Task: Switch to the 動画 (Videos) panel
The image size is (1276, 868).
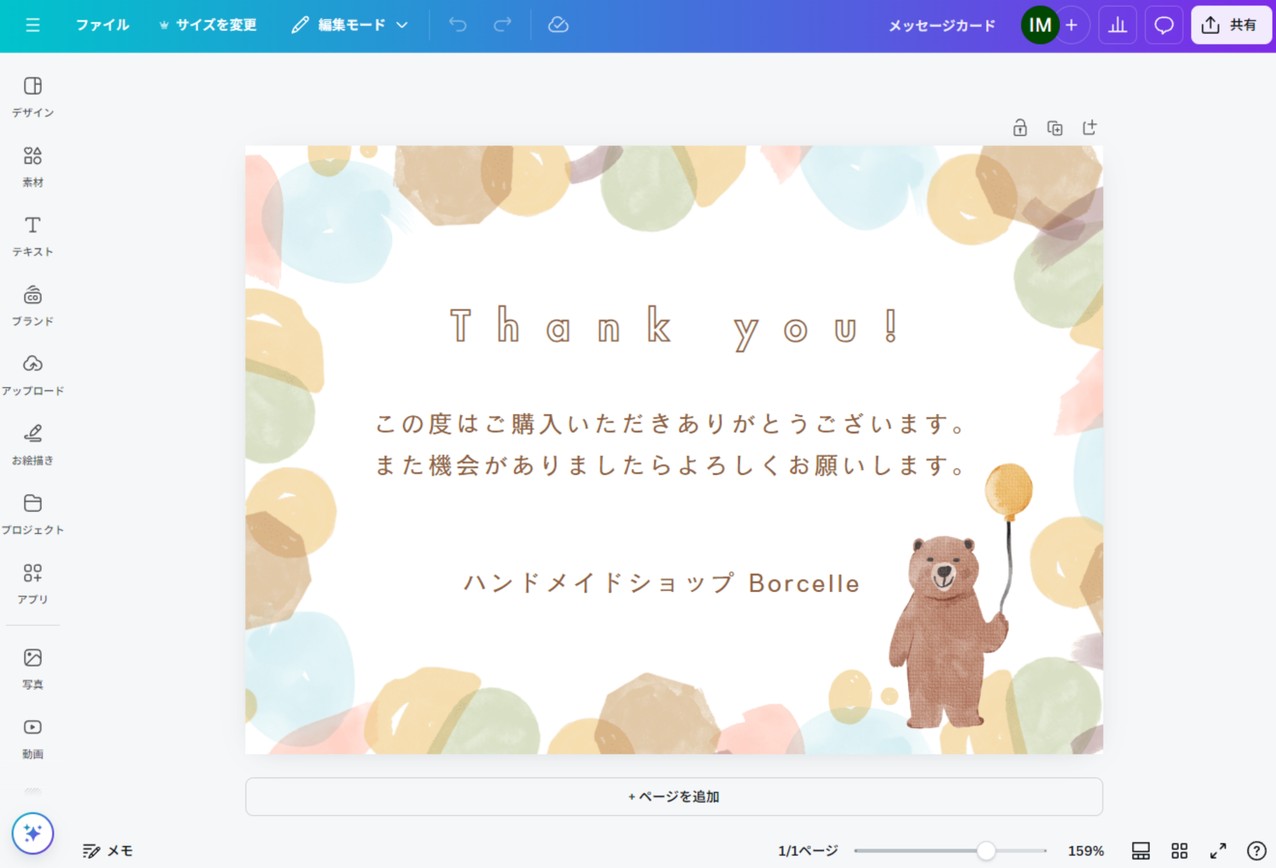Action: 32,738
